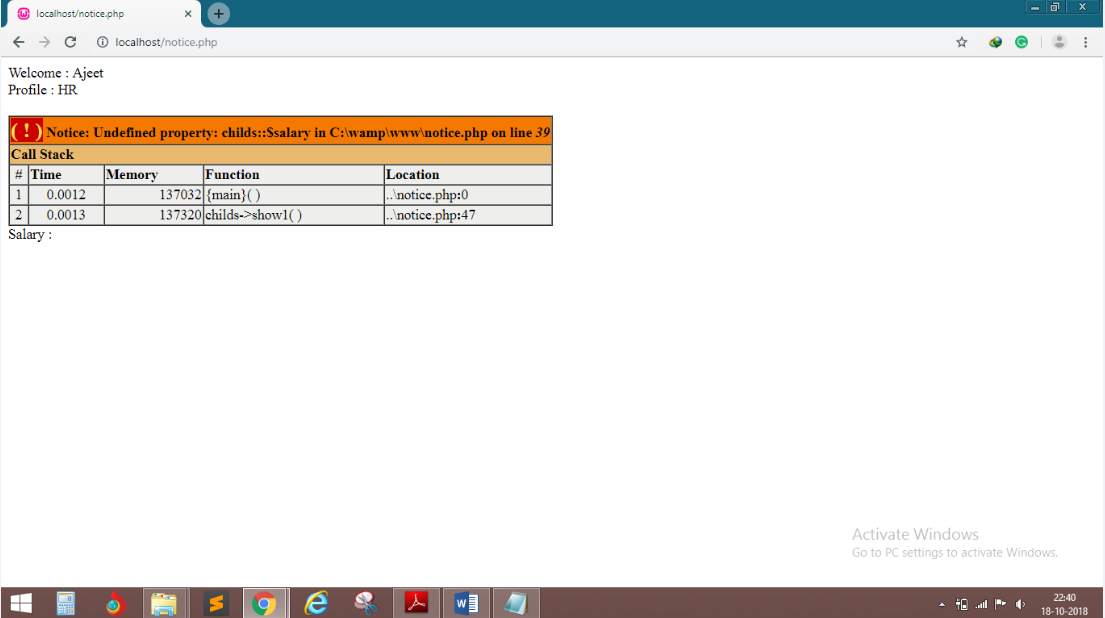View site information for localhost
This screenshot has height=618, width=1105.
[102, 42]
